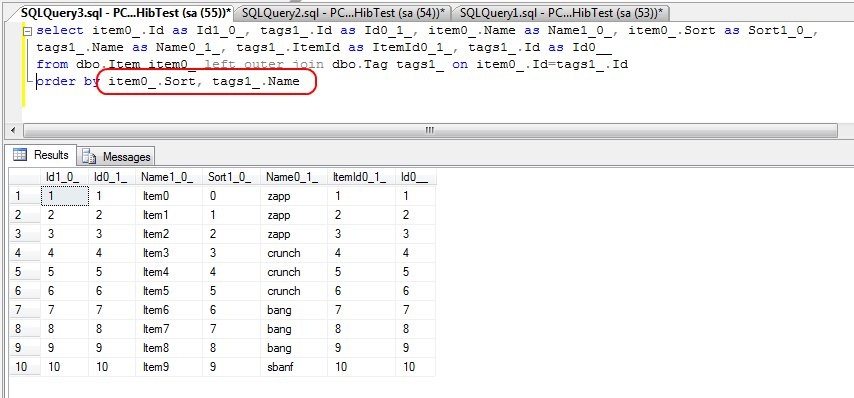Viewport: 854px width, 398px height.
Task: Click the Item3 cell
Action: click(x=168, y=253)
